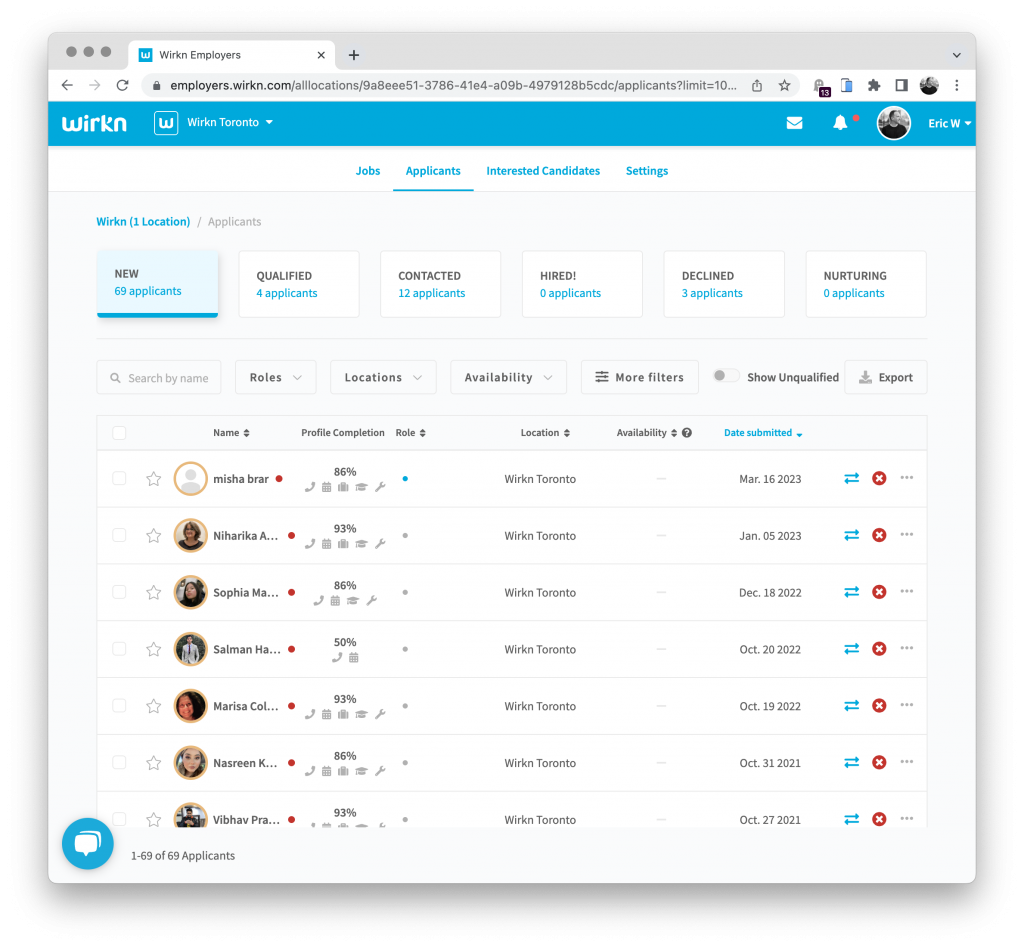Click move-stage arrows icon for Sophia
Viewport: 1024px width, 947px height.
pyautogui.click(x=851, y=592)
